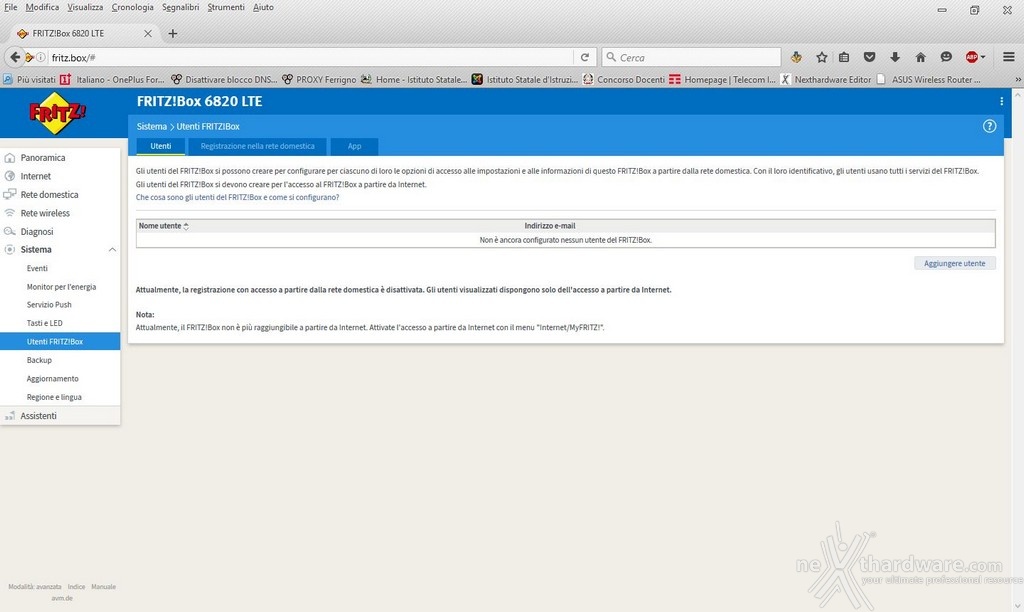The image size is (1024, 612).
Task: Click the Rete domestica devices icon
Action: click(10, 194)
